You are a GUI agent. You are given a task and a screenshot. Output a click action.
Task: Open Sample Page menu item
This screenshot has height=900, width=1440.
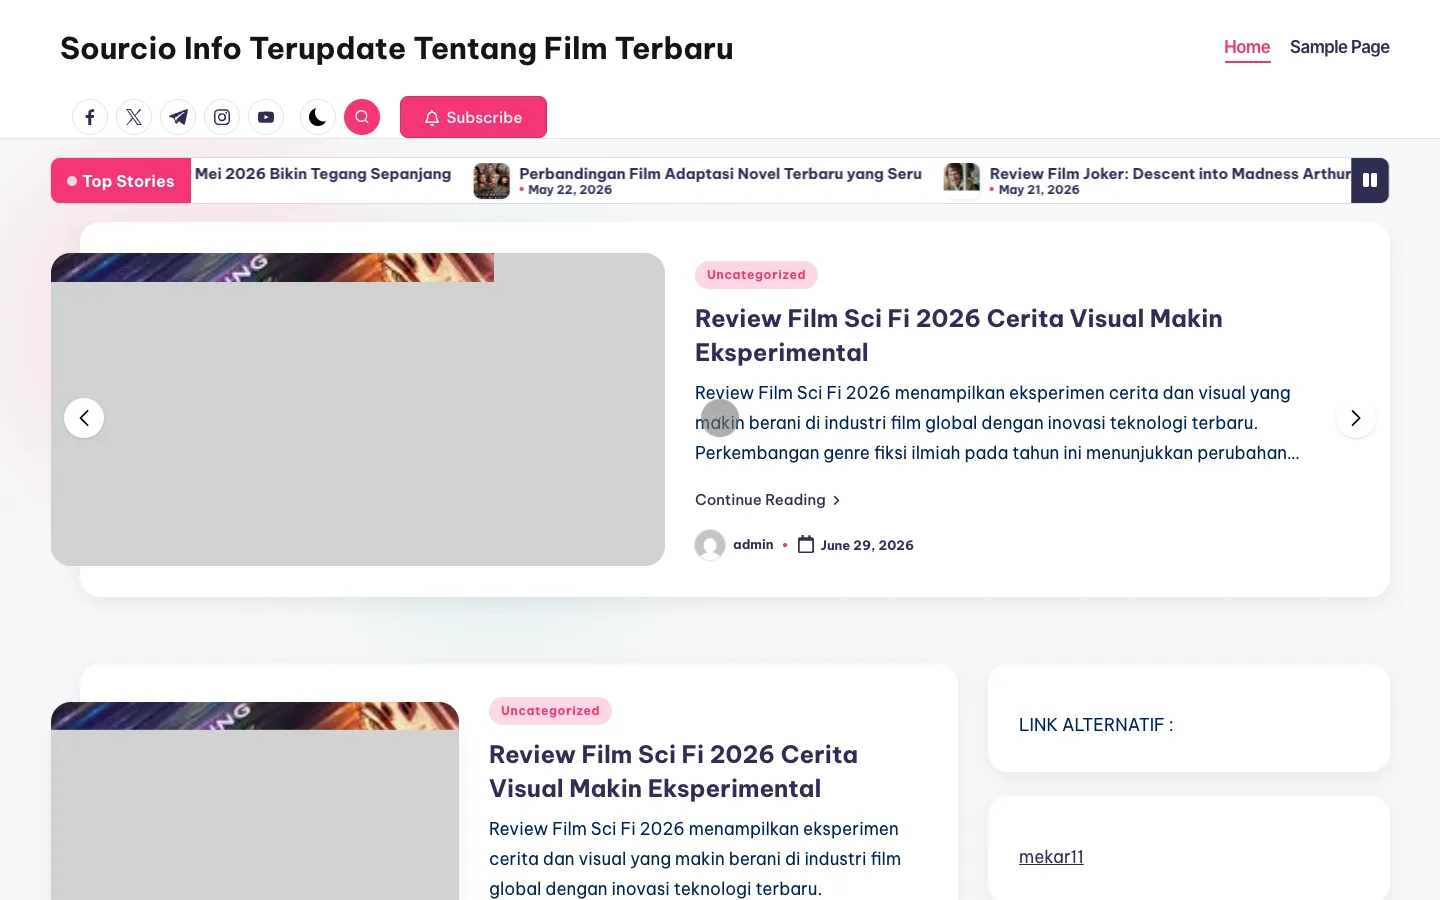point(1340,47)
